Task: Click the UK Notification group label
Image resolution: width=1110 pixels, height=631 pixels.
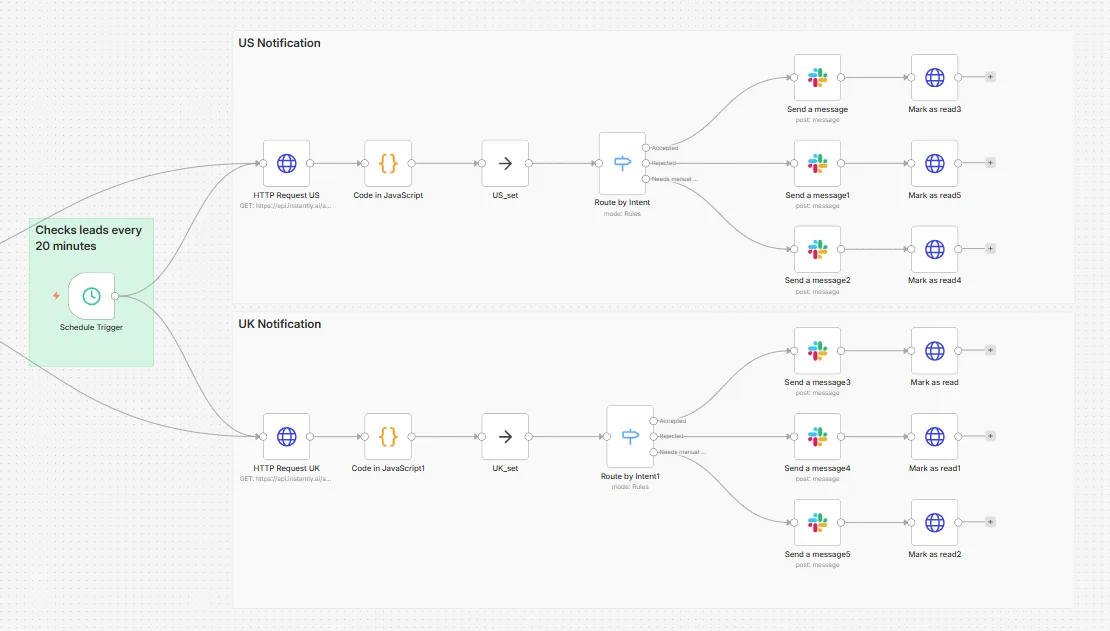Action: (279, 324)
